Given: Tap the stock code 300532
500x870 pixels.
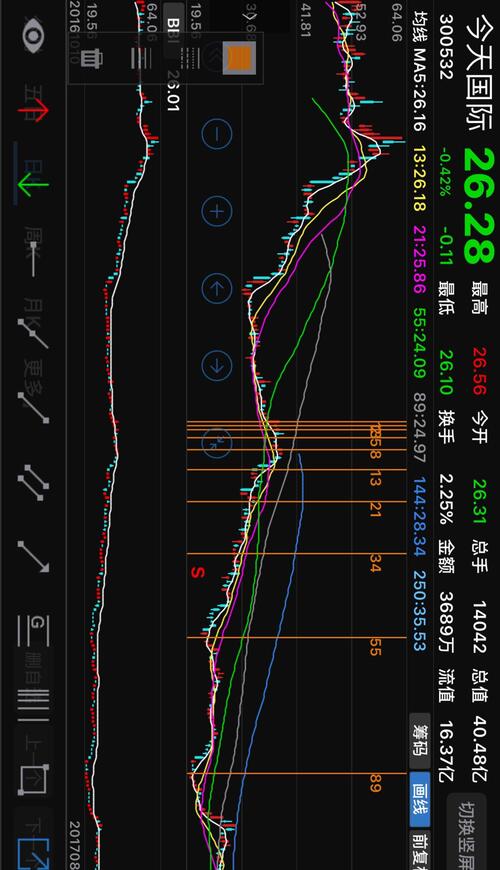Looking at the screenshot, I should (447, 47).
